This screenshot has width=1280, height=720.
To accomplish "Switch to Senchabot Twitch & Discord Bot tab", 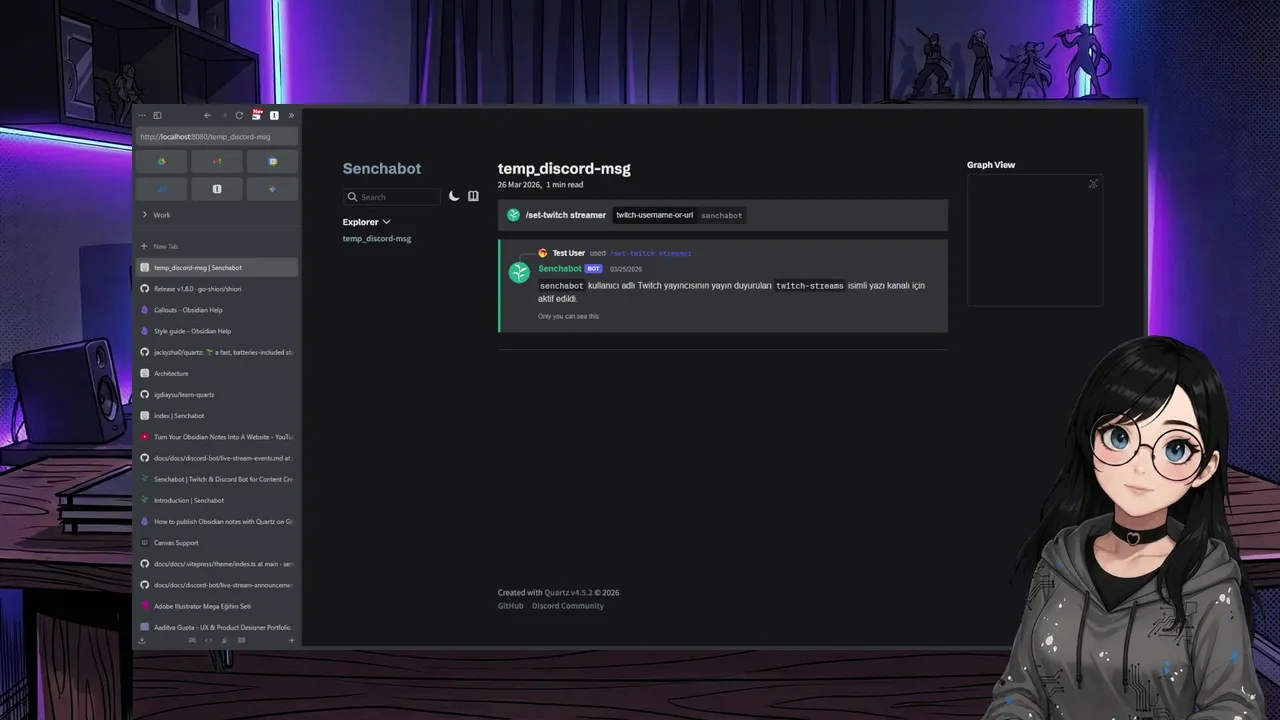I will [x=217, y=479].
